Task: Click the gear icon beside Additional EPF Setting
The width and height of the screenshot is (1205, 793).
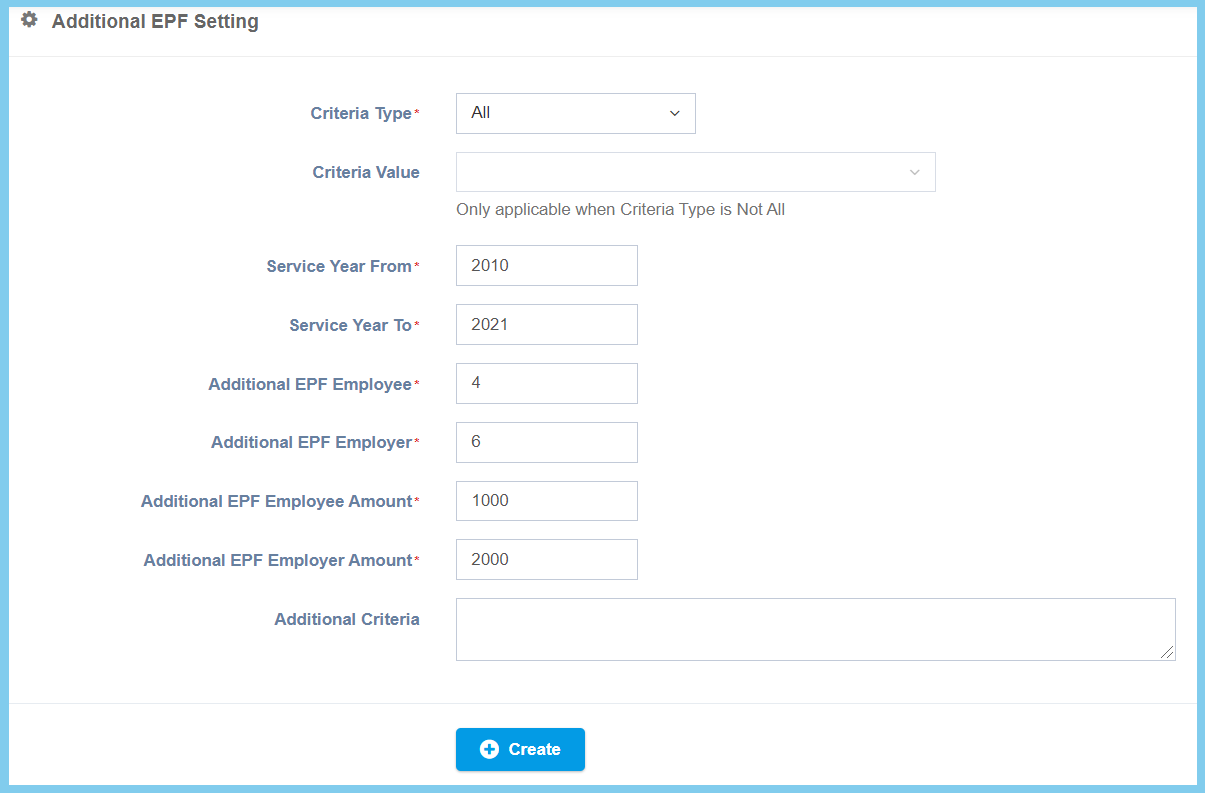Action: point(29,20)
